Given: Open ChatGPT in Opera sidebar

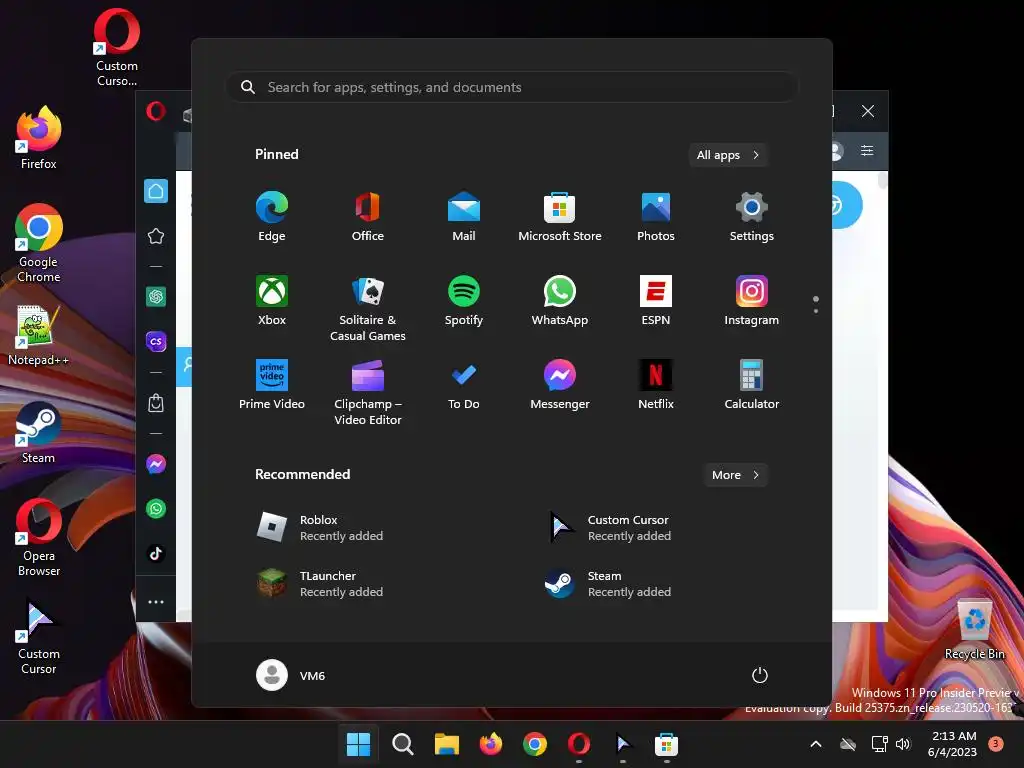Looking at the screenshot, I should [156, 297].
